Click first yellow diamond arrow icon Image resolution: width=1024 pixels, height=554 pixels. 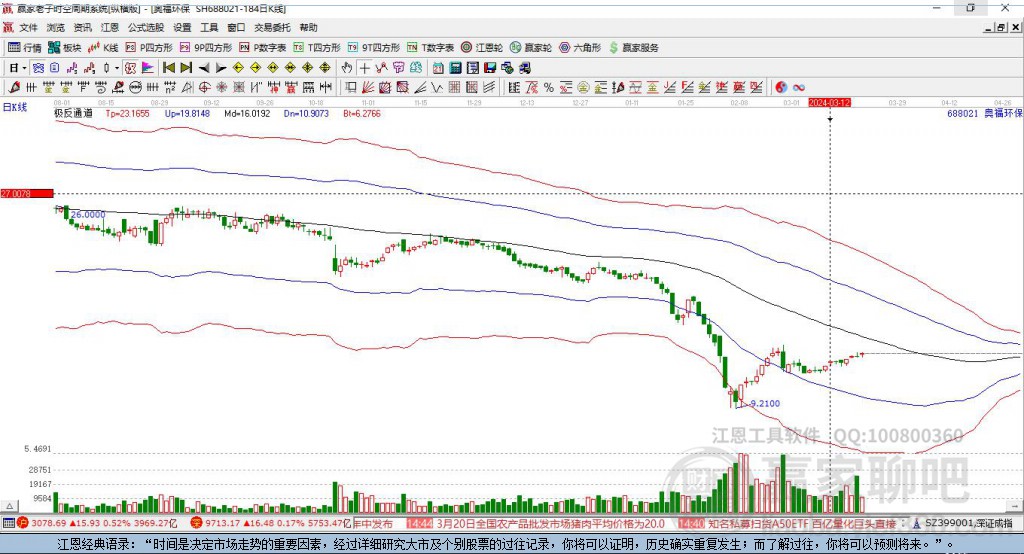238,68
